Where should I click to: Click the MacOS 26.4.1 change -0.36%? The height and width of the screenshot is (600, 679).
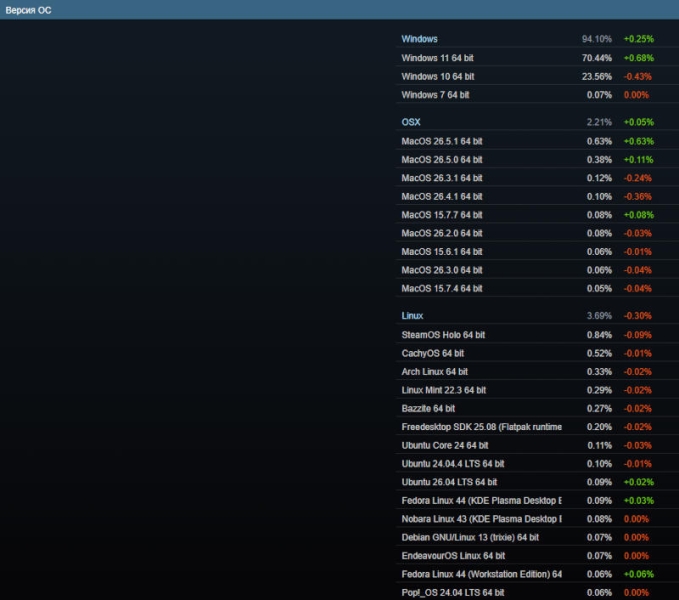coord(637,197)
